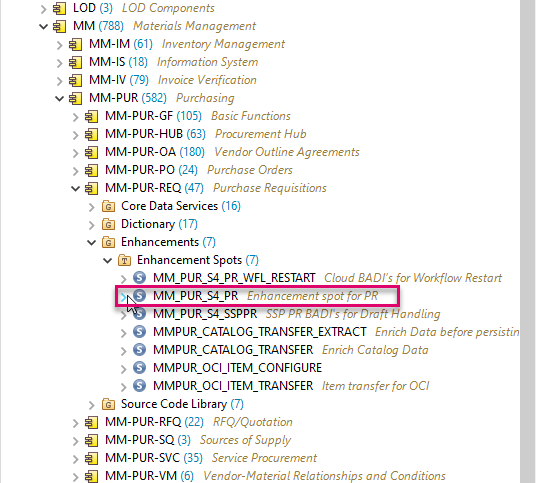Expand the Dictionary folder

coord(91,225)
